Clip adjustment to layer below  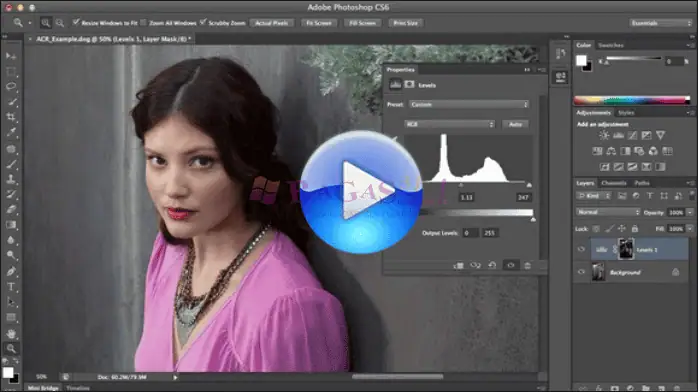(459, 265)
